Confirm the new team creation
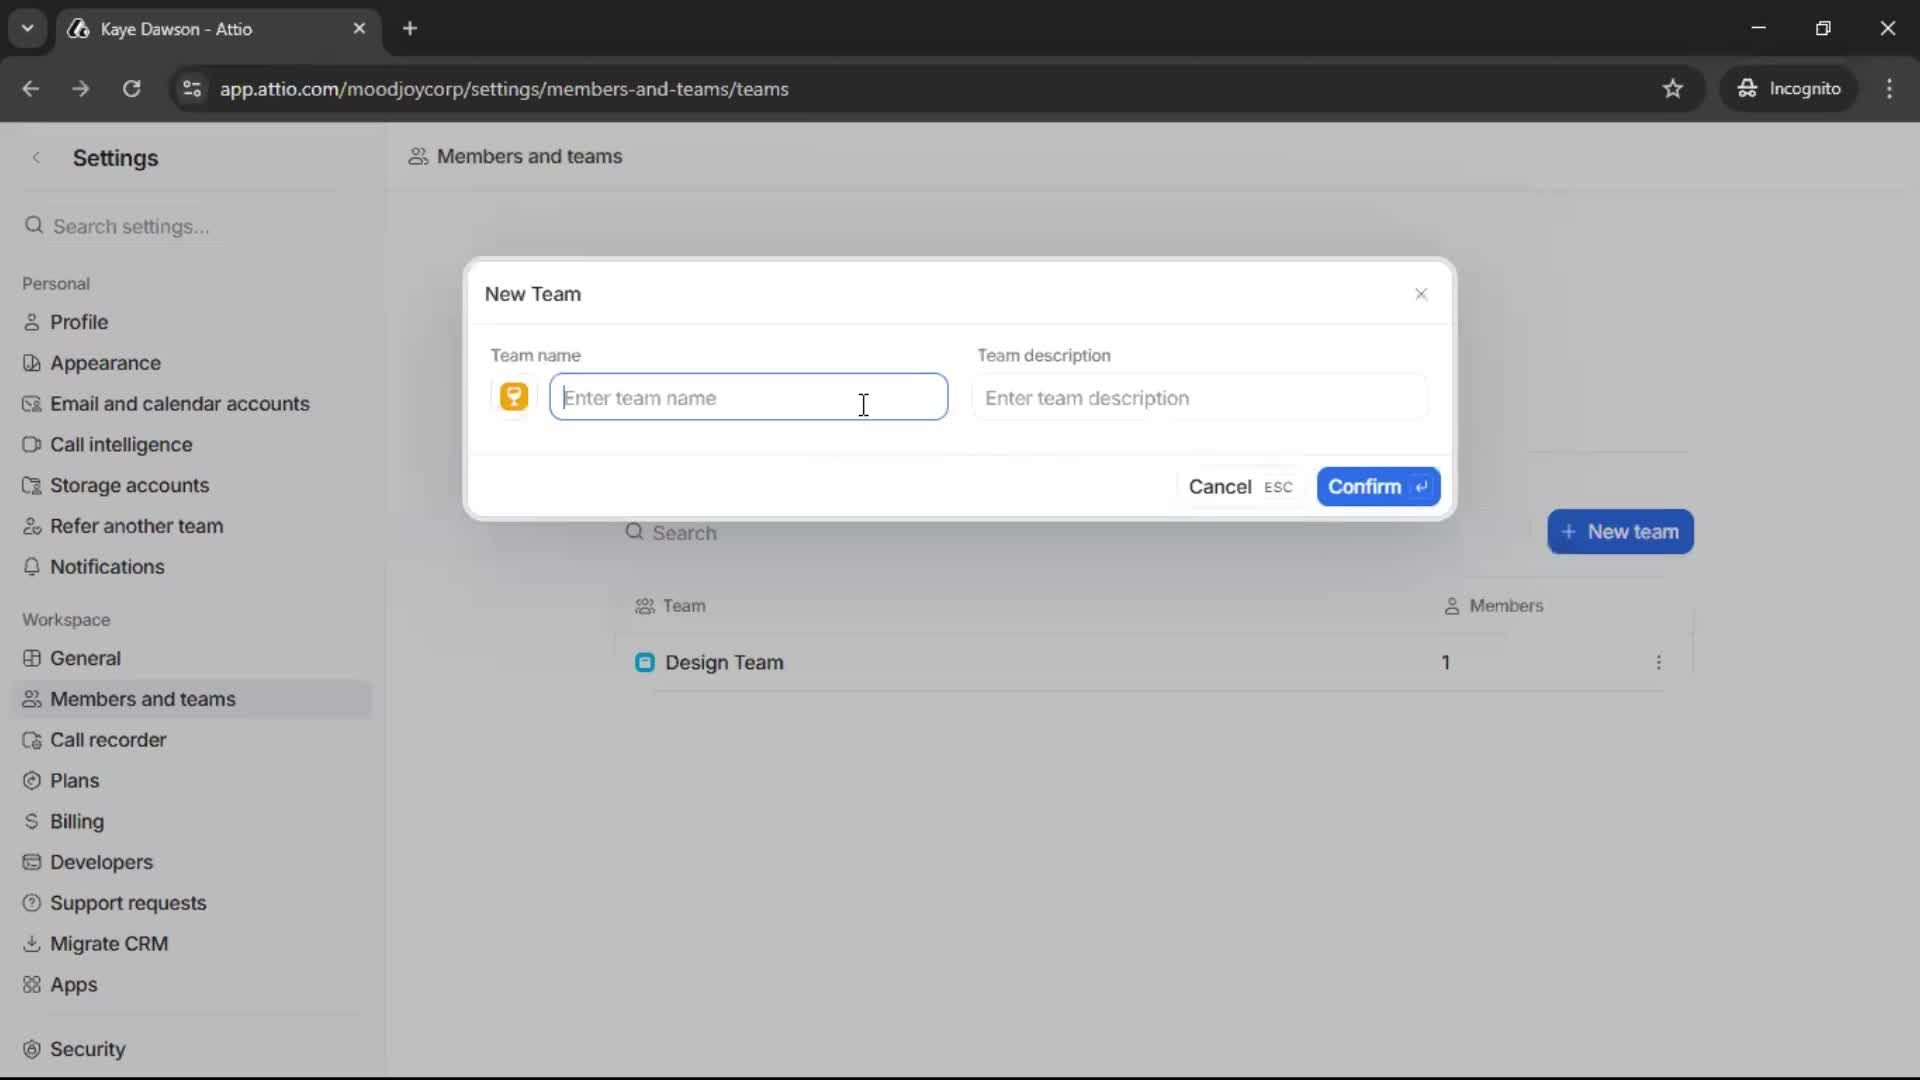The height and width of the screenshot is (1080, 1920). (1378, 487)
